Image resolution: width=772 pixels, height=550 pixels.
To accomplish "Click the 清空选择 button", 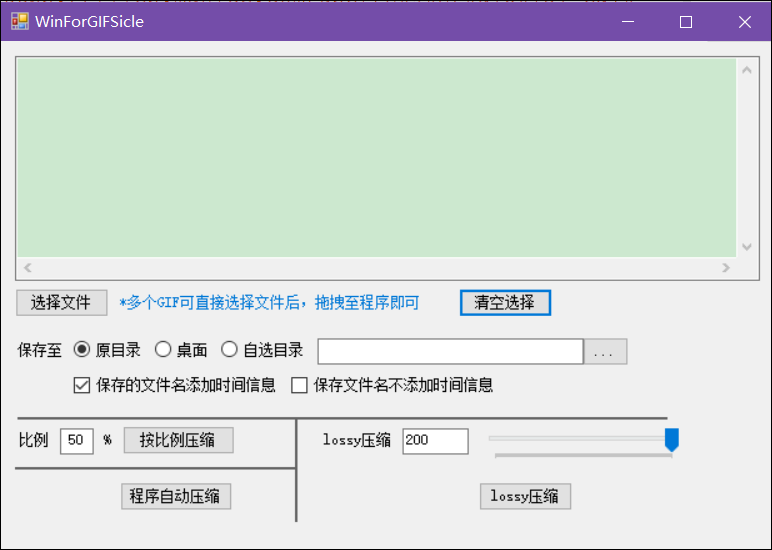I will [x=505, y=302].
